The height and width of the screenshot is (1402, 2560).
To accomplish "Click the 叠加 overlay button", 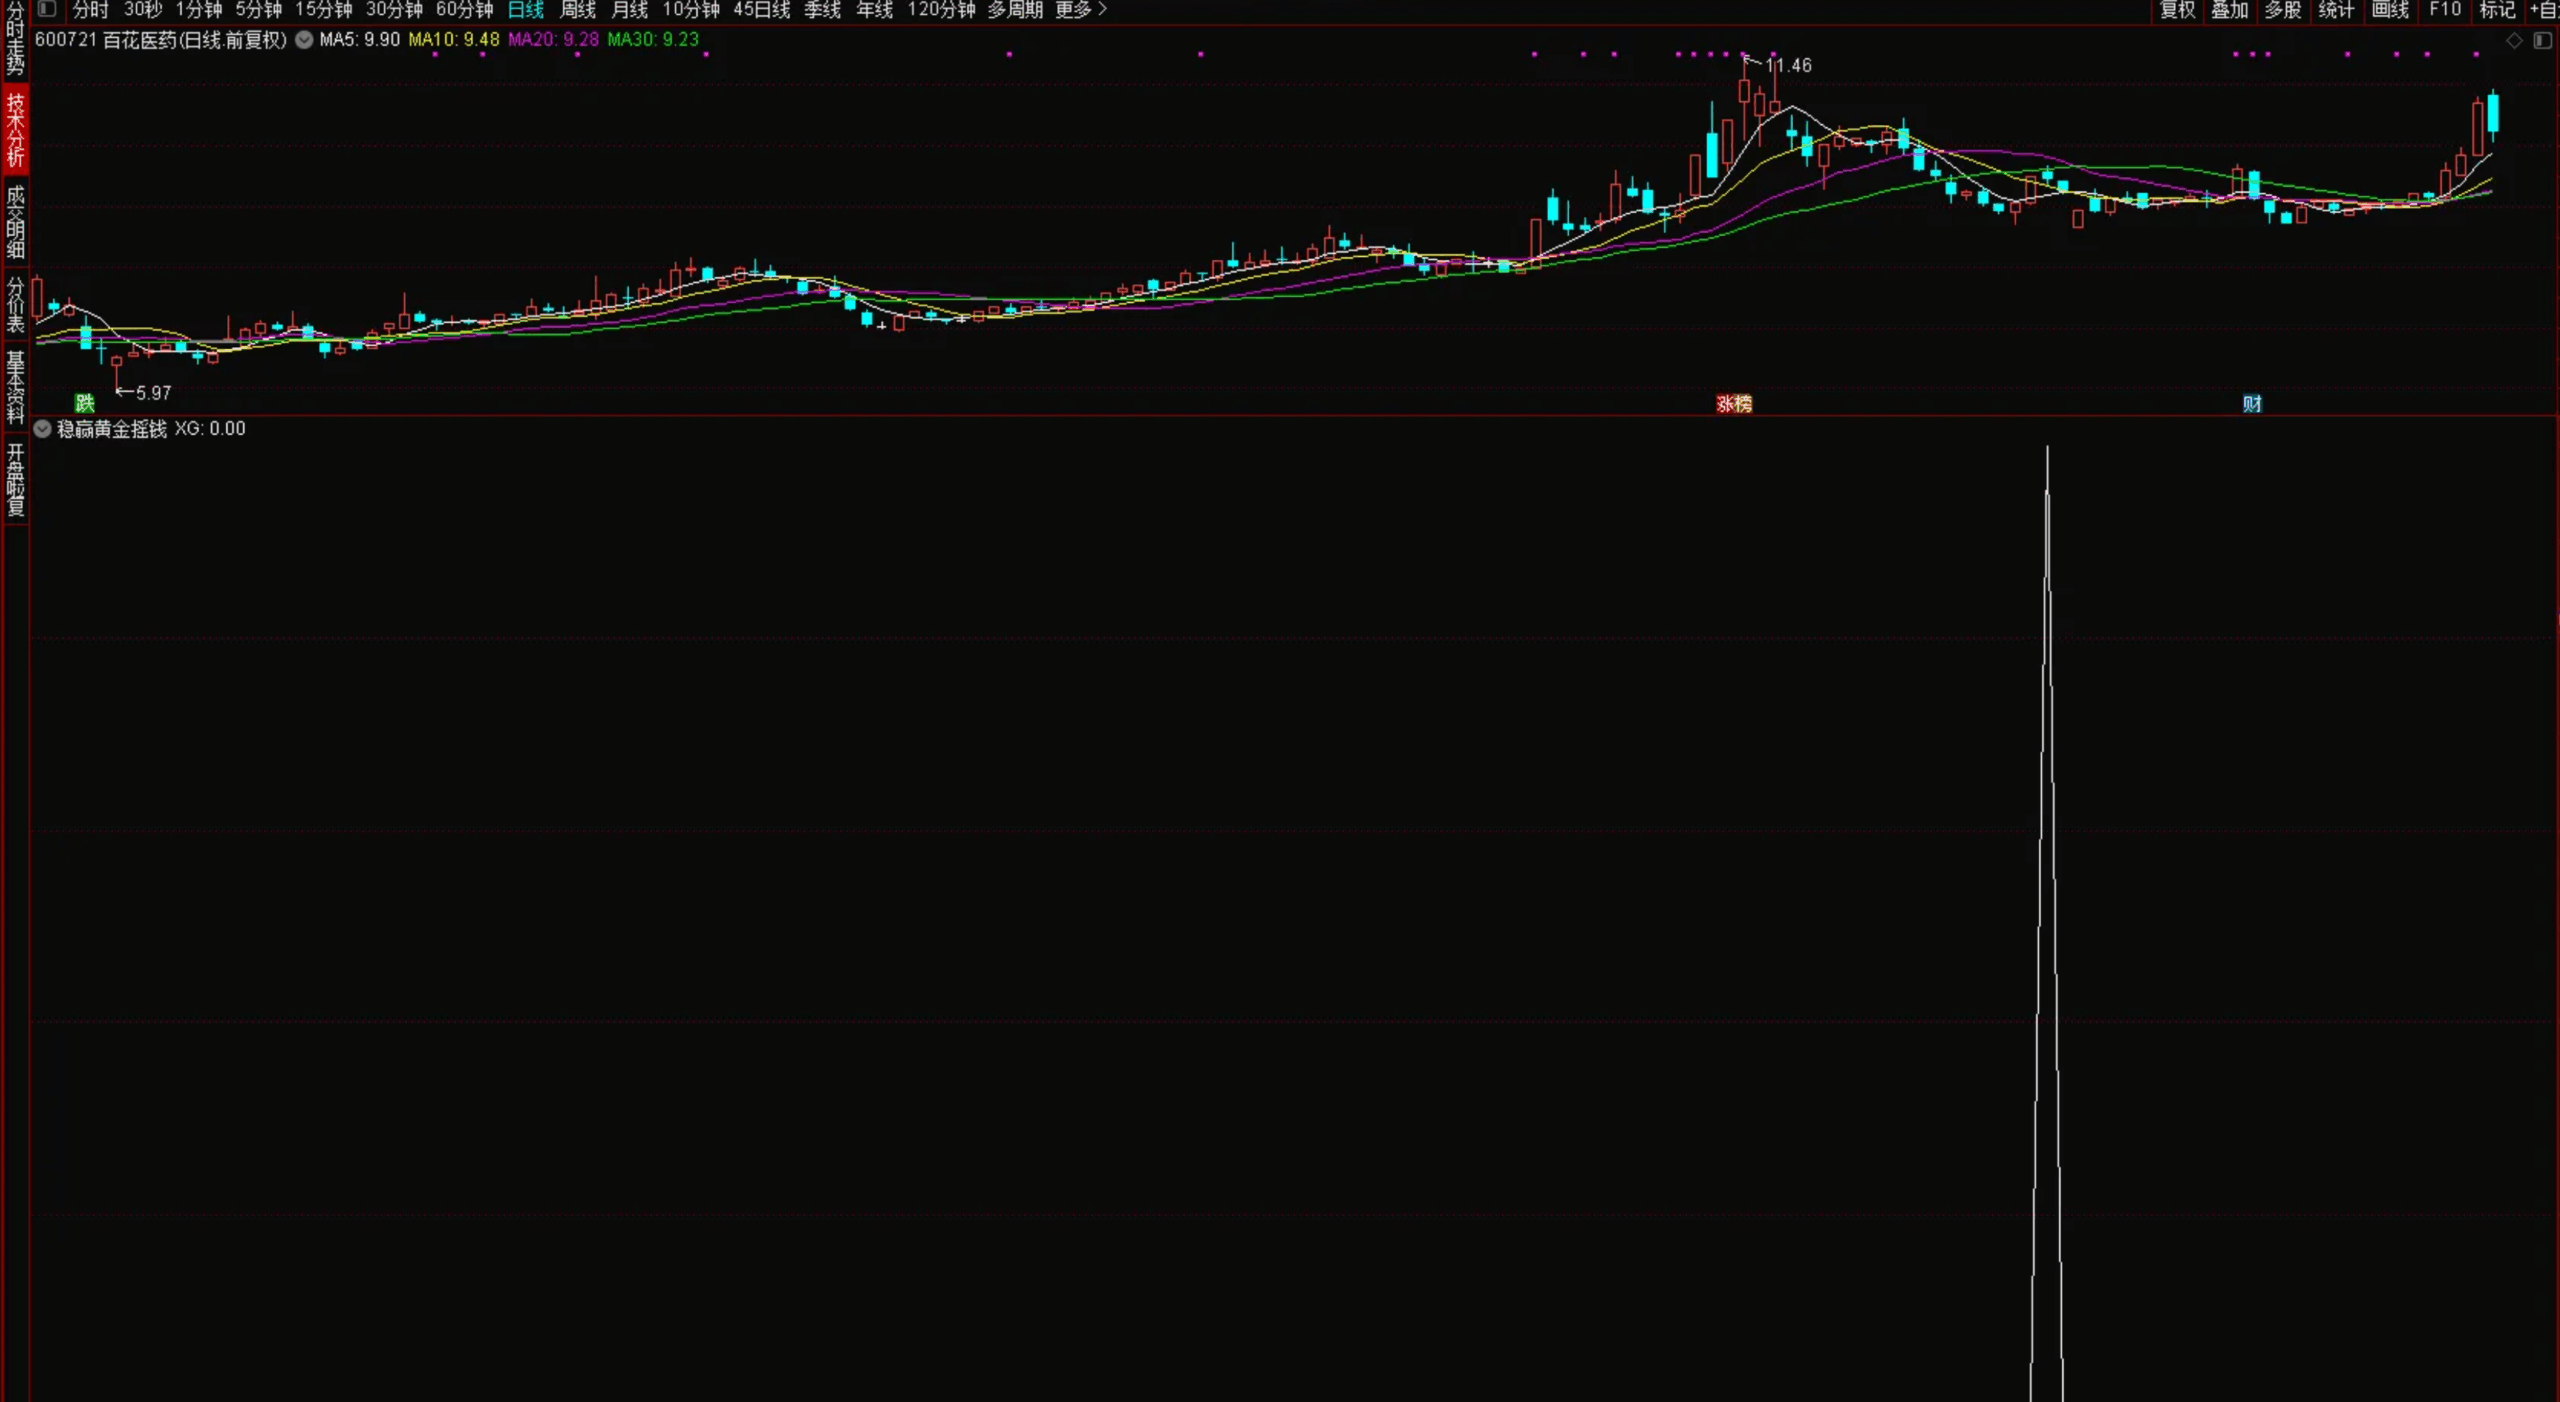I will (2229, 10).
